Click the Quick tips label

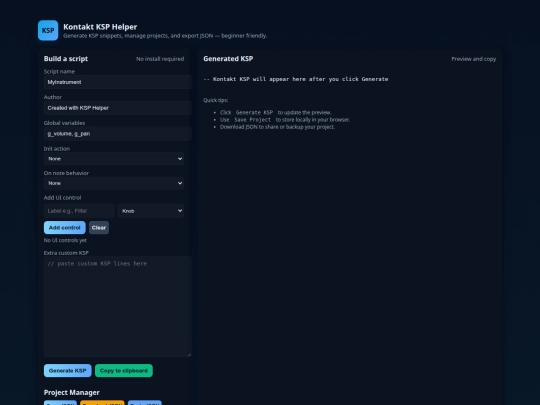click(216, 100)
